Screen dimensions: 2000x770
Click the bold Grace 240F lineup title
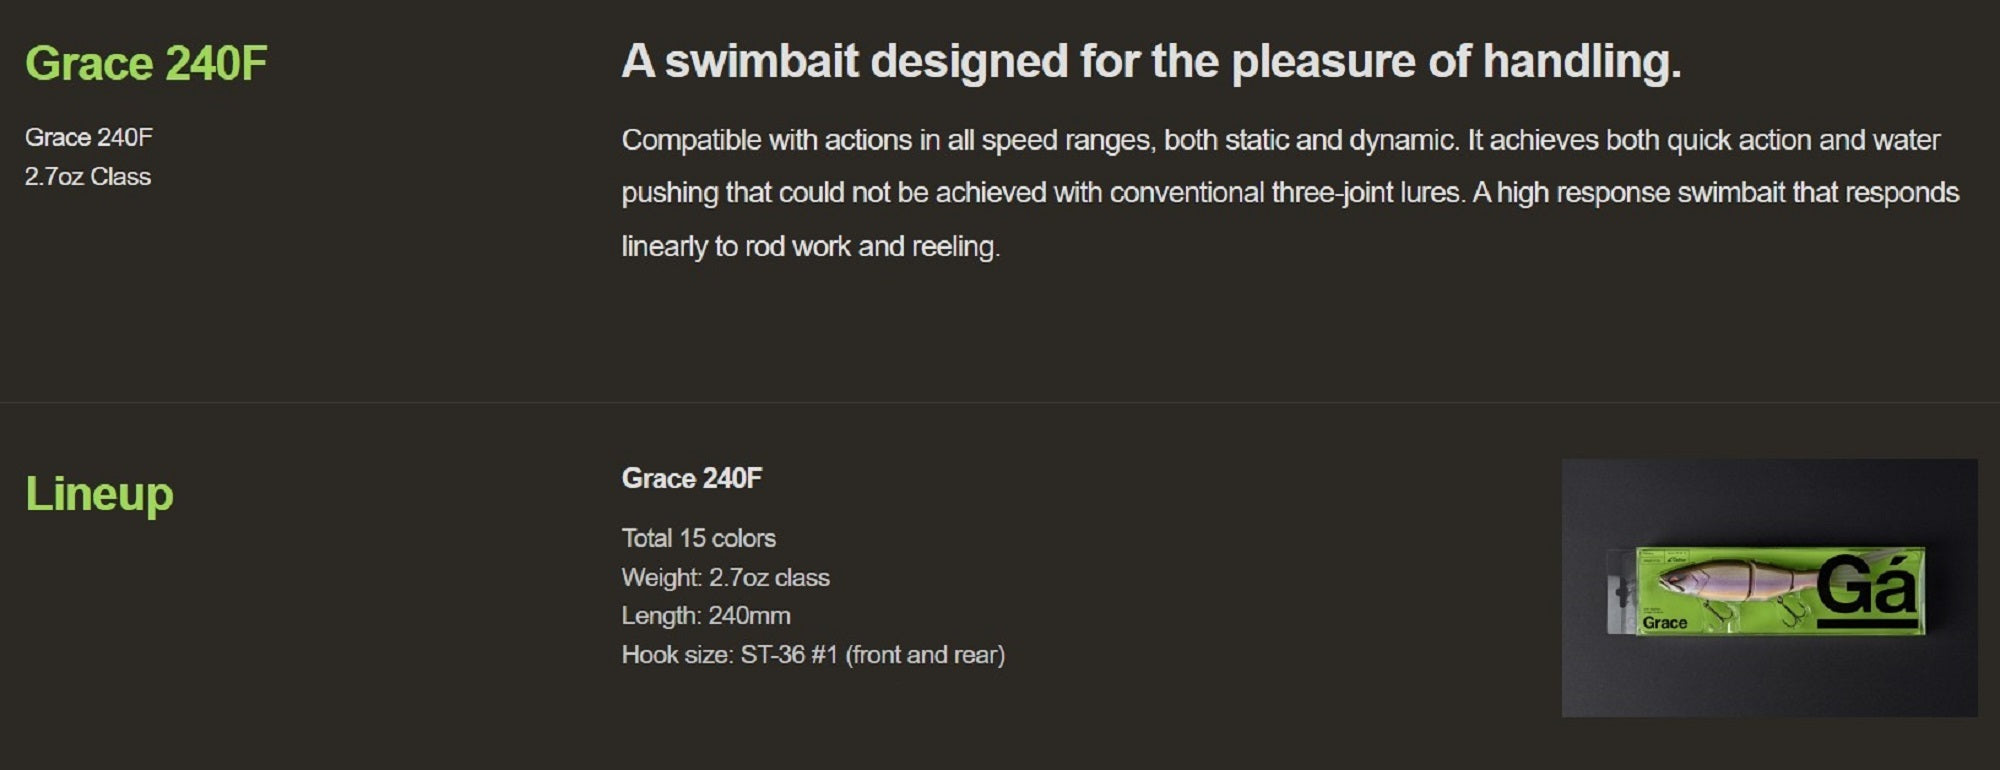(x=691, y=479)
